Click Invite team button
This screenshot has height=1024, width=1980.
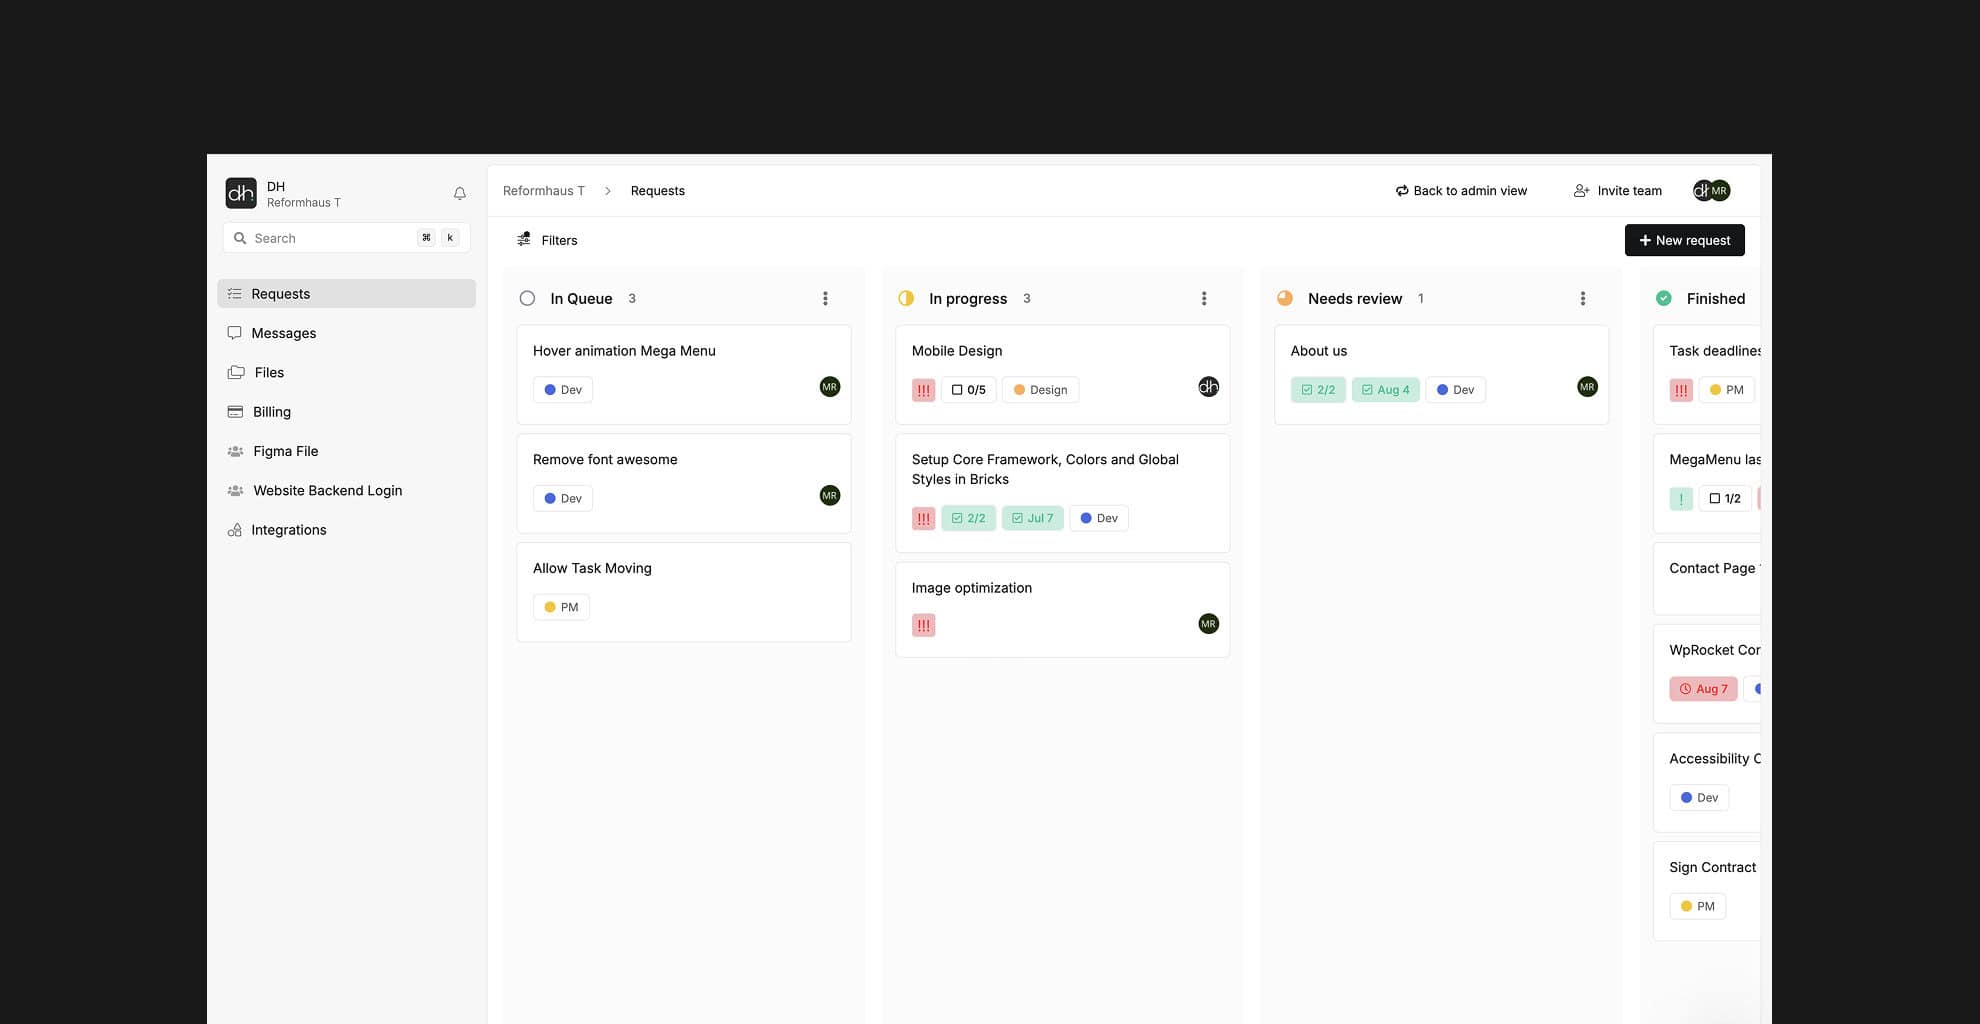(x=1618, y=190)
